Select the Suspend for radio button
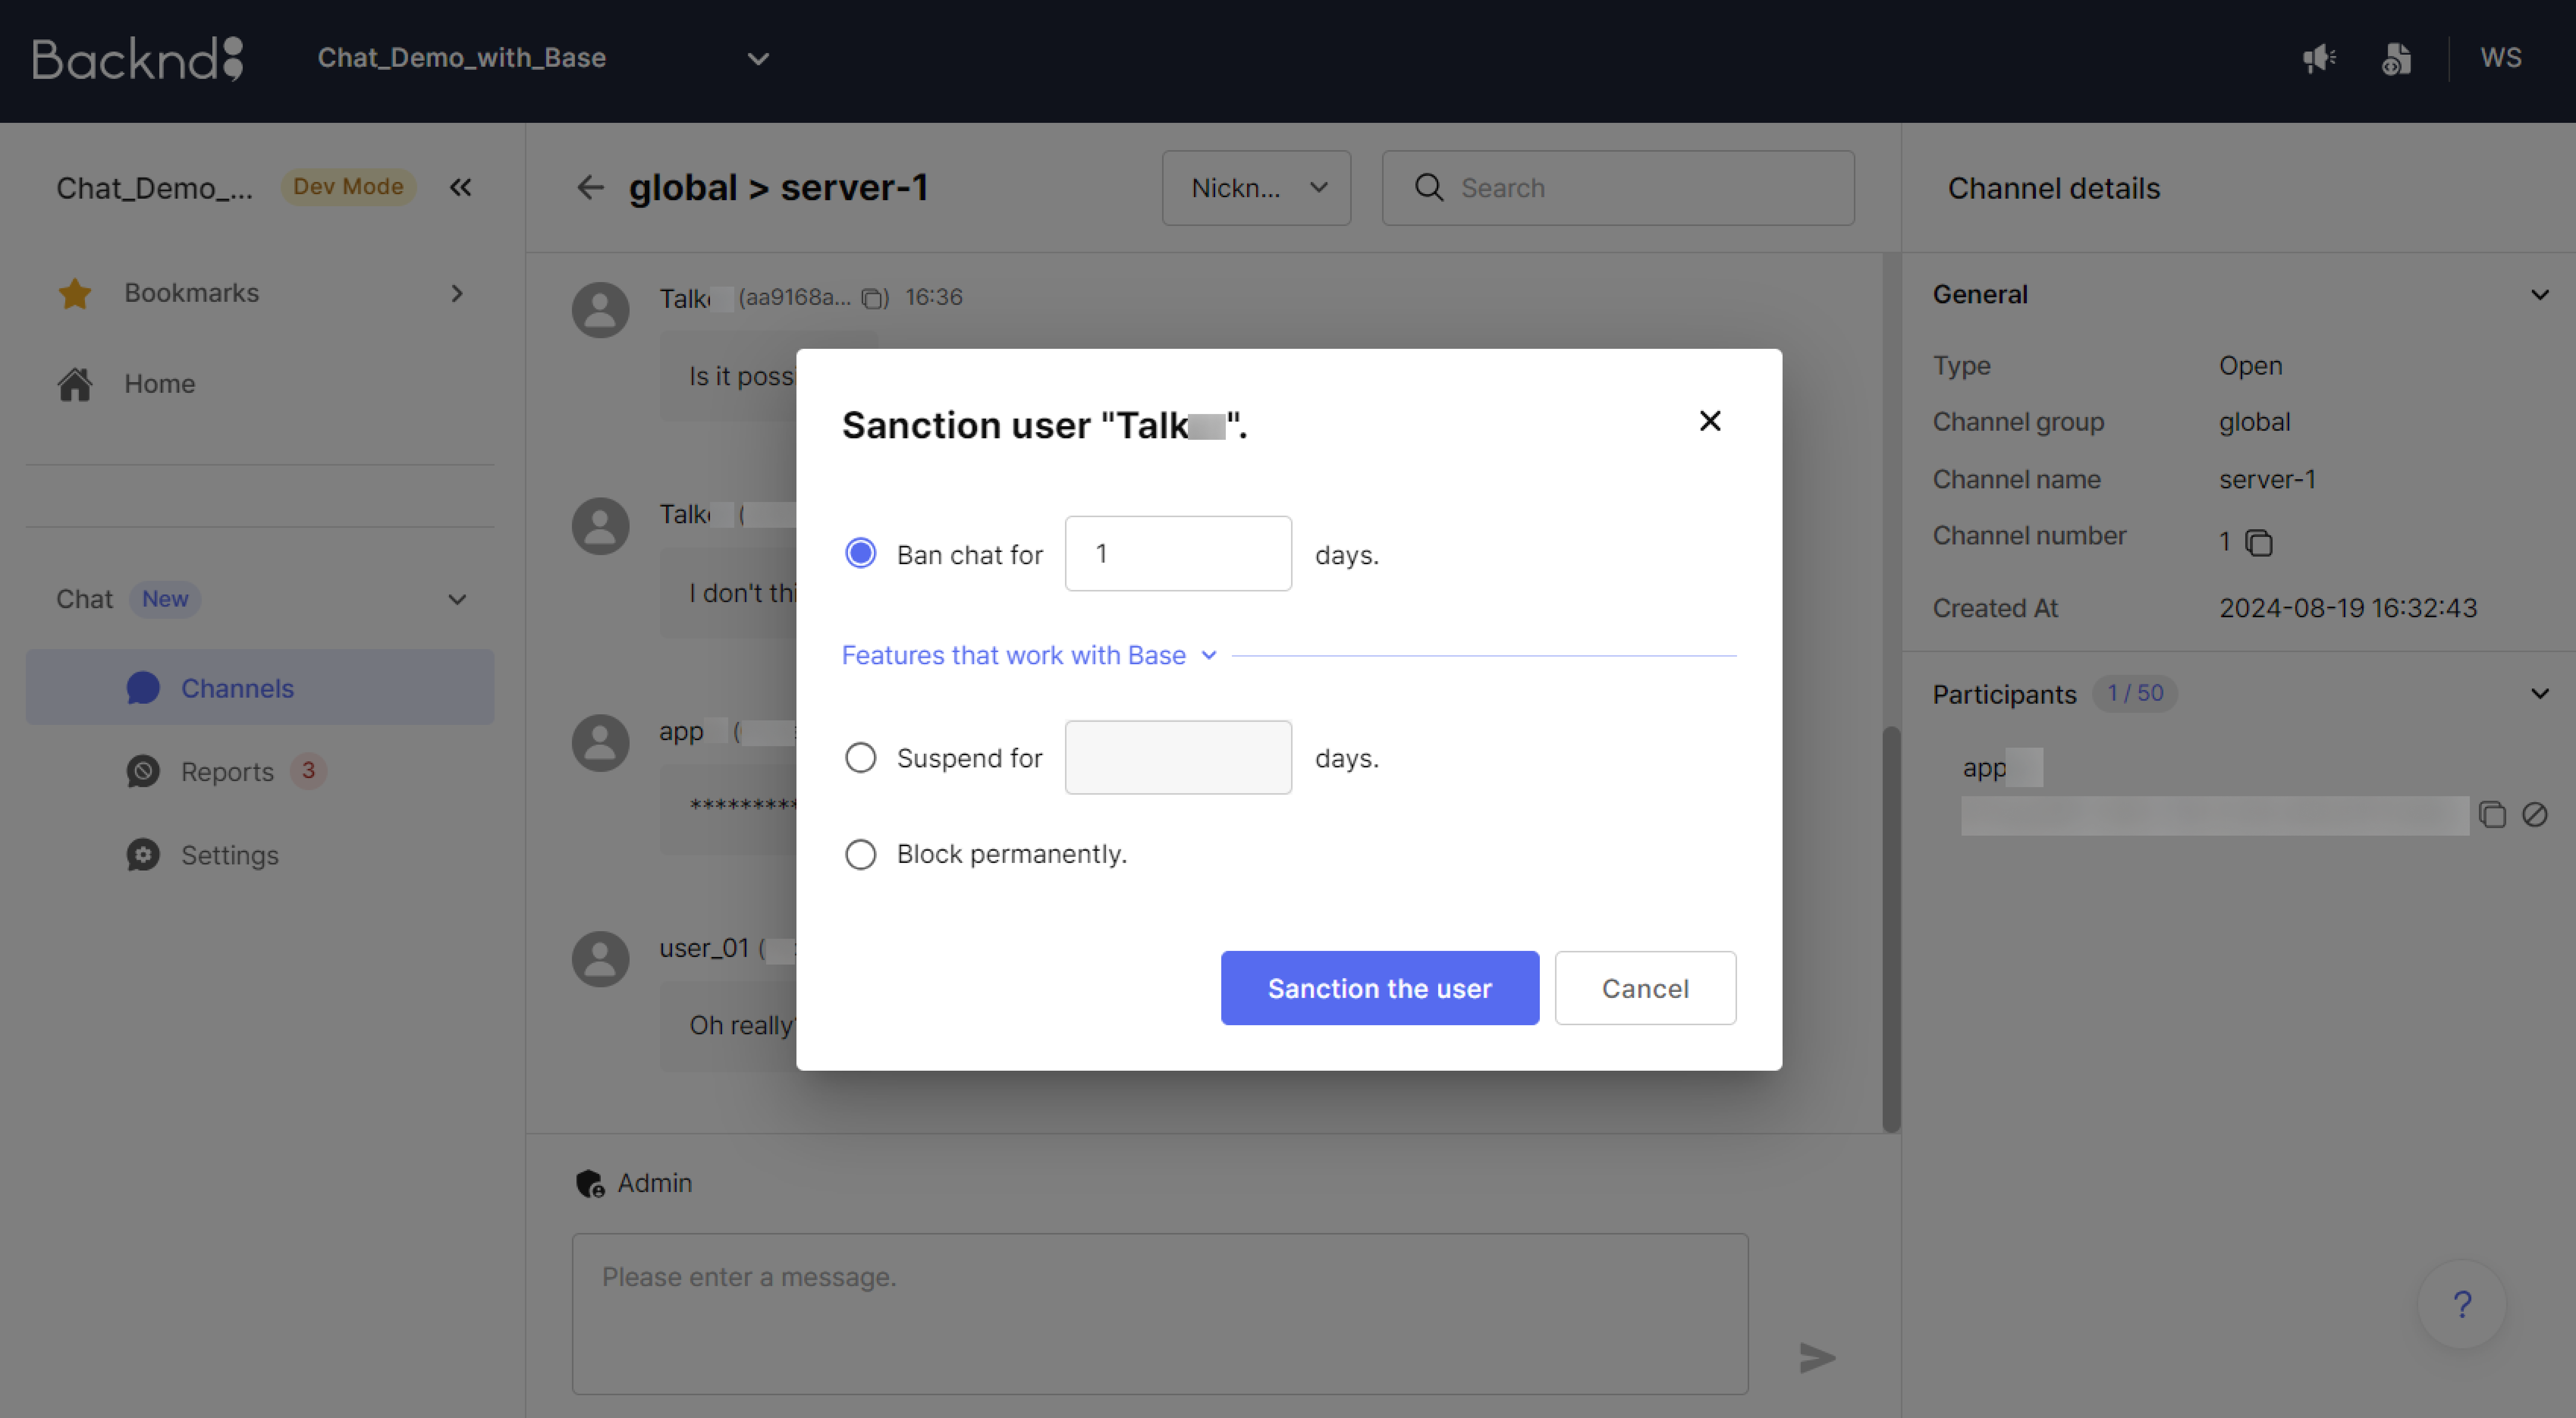The height and width of the screenshot is (1418, 2576). click(860, 758)
